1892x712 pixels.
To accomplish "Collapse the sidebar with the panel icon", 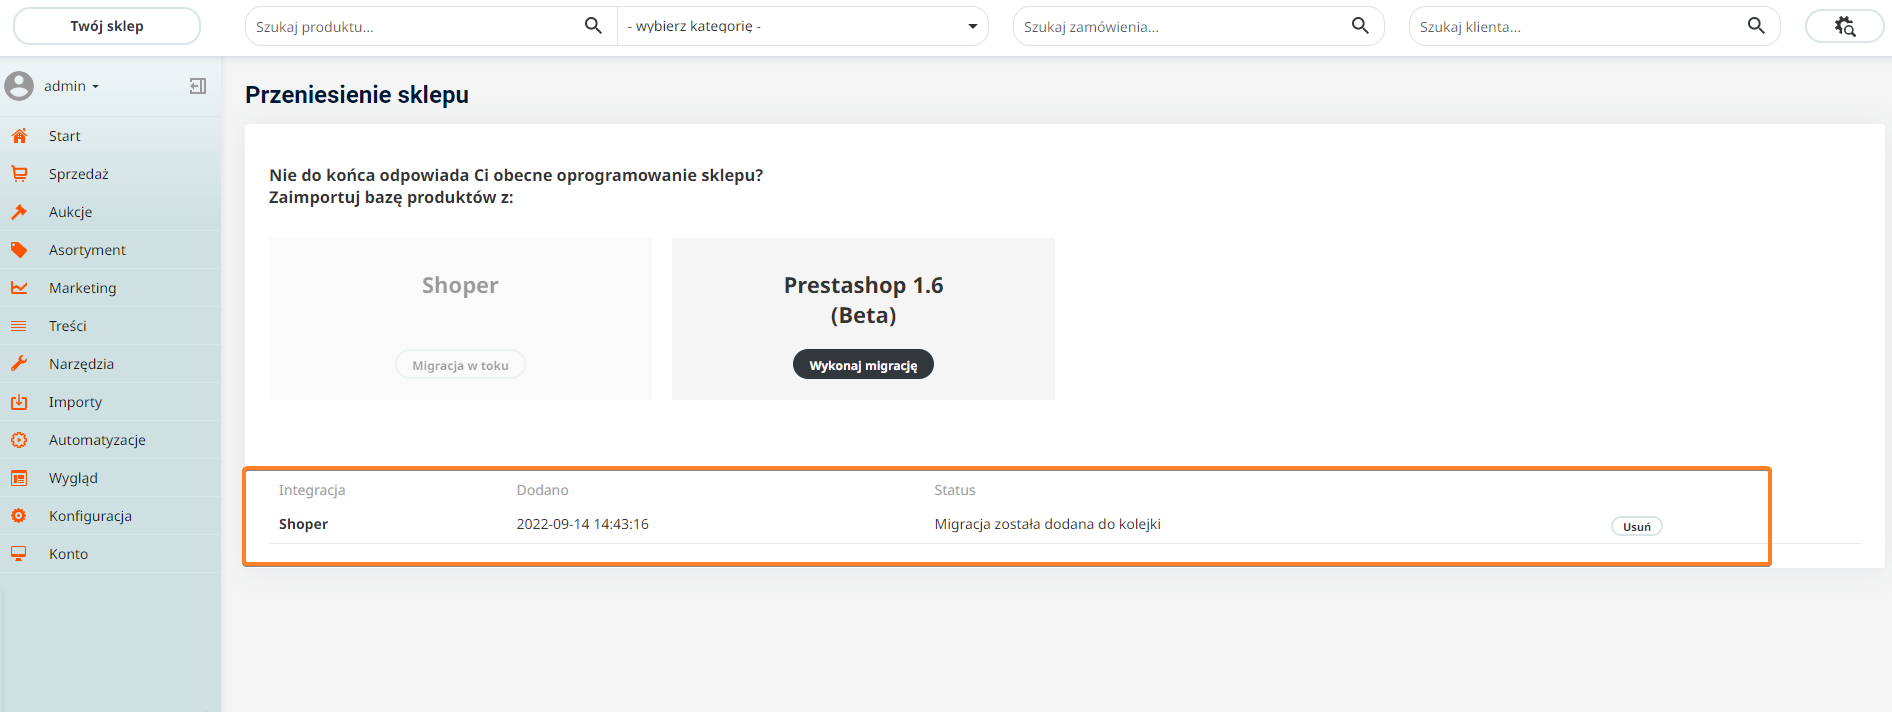I will (198, 86).
